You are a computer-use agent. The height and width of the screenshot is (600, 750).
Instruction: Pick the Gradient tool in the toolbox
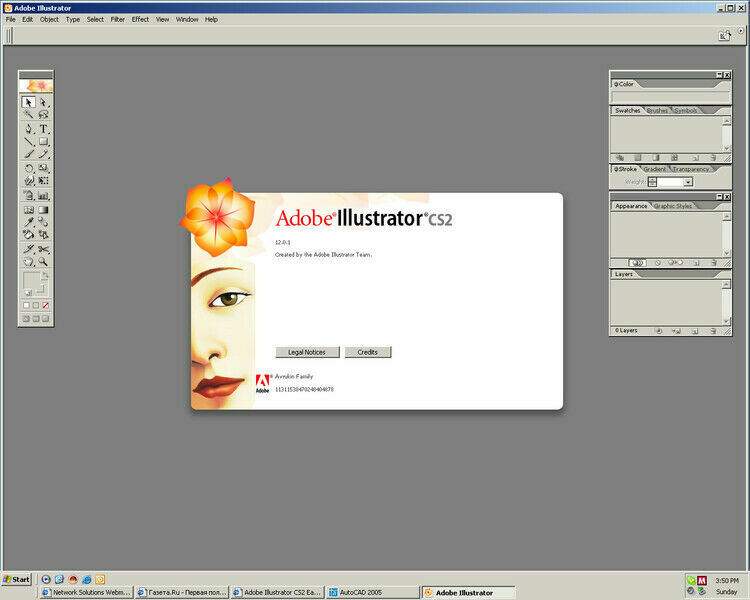(x=43, y=210)
